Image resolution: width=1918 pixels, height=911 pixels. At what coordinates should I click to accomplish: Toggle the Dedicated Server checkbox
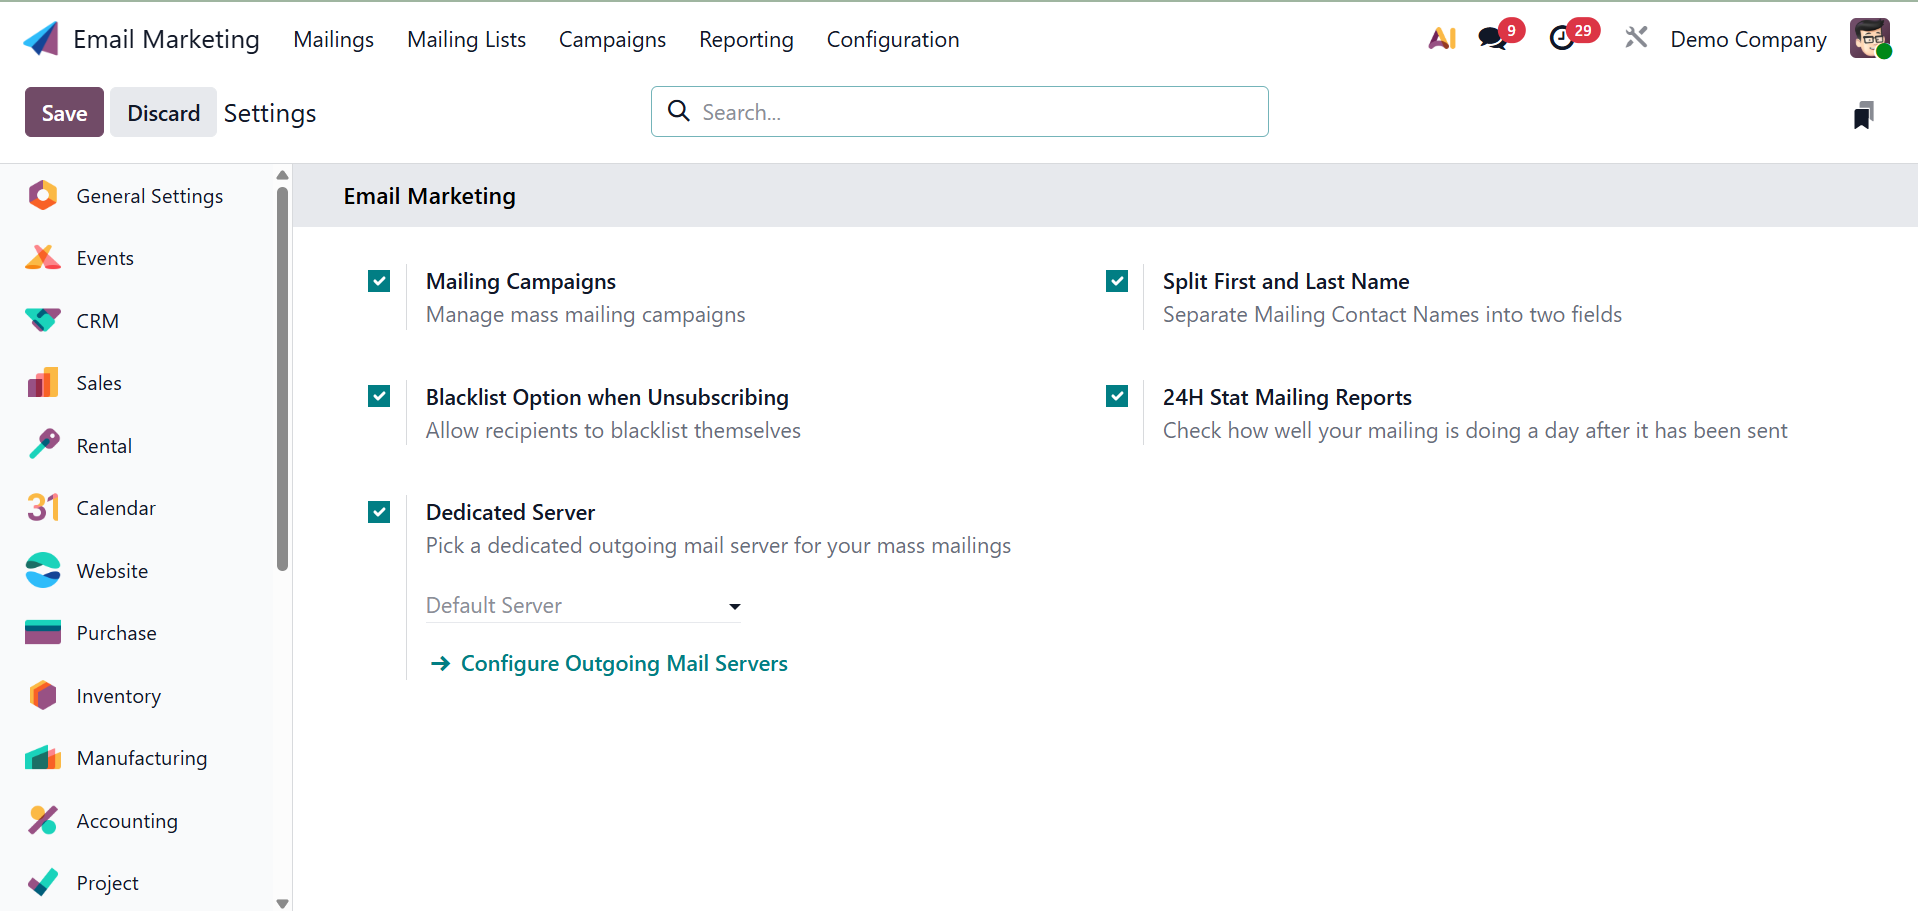379,513
